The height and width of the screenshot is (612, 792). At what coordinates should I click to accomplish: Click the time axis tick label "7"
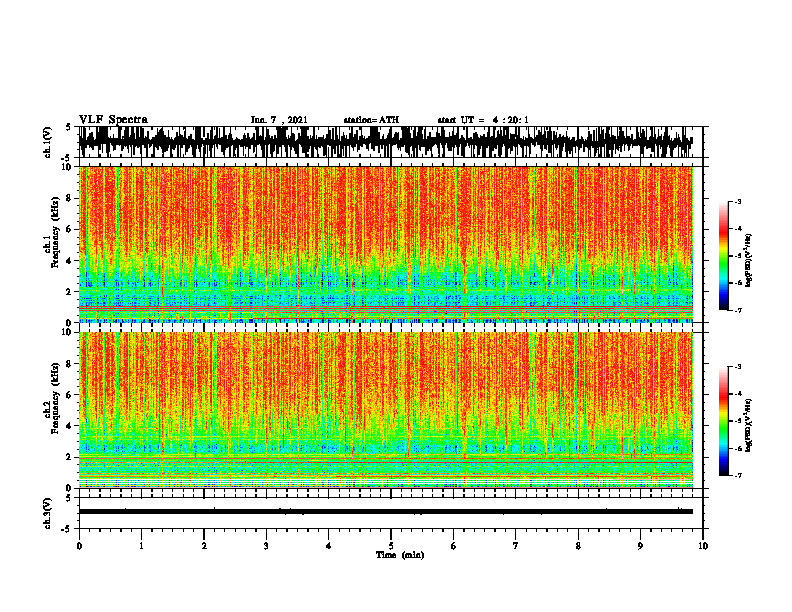click(516, 546)
